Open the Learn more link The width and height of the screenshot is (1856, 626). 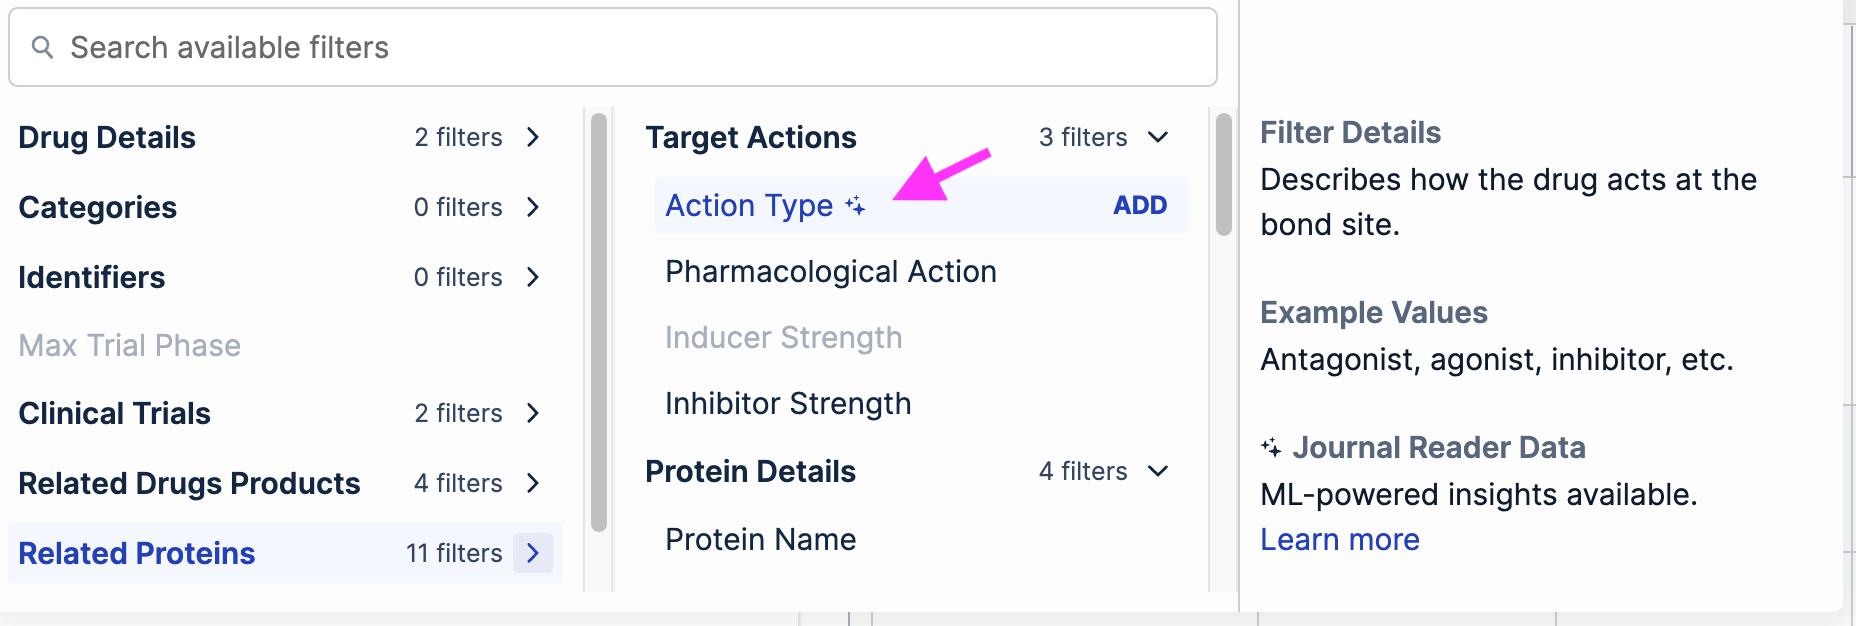[x=1339, y=539]
